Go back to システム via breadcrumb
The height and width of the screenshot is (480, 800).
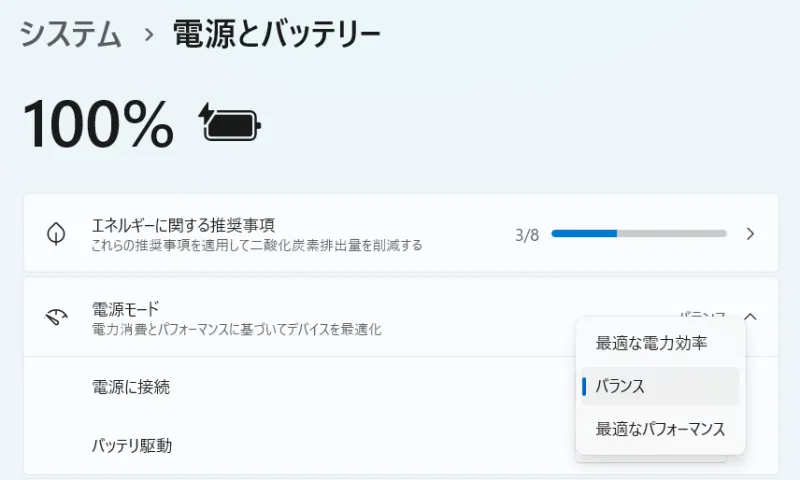click(71, 35)
